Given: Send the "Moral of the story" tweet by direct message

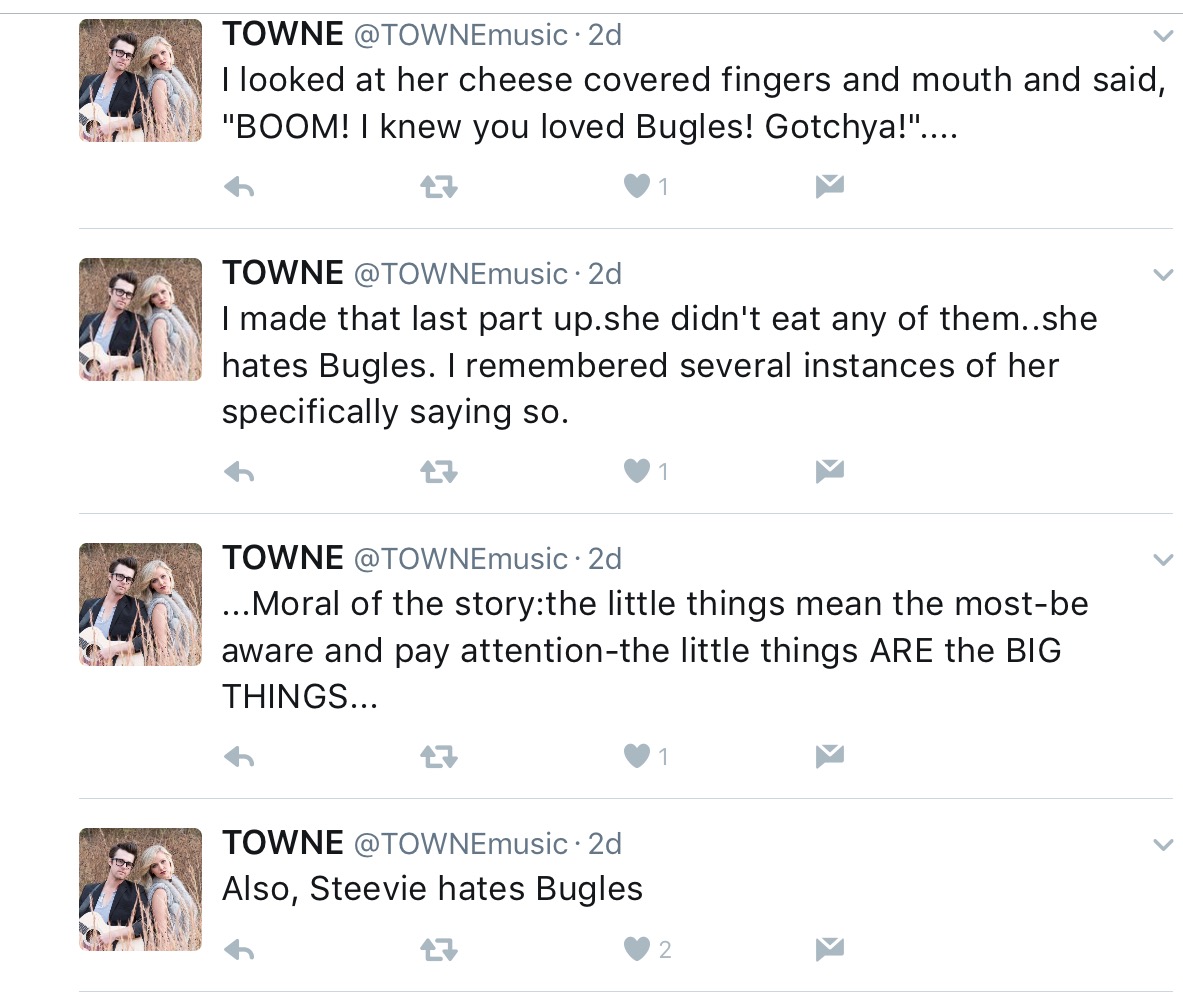Looking at the screenshot, I should pos(830,756).
